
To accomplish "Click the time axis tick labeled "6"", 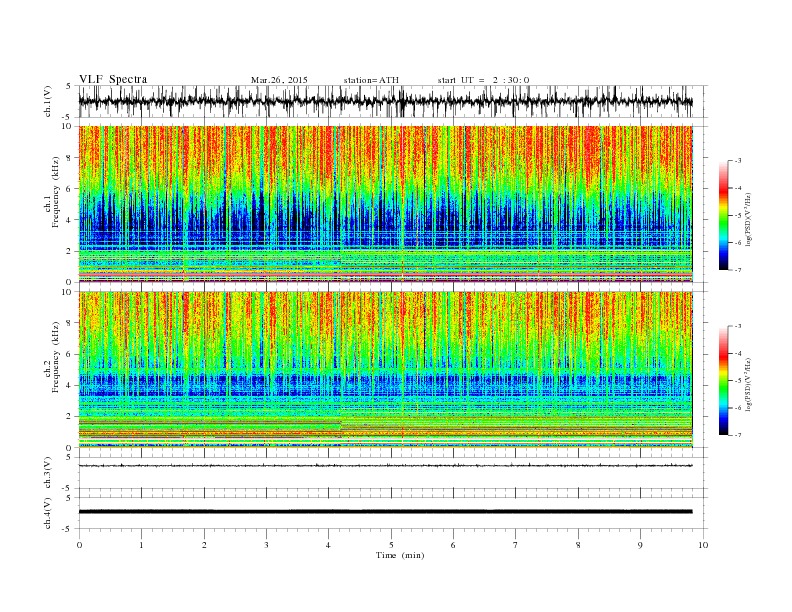I will tap(453, 545).
